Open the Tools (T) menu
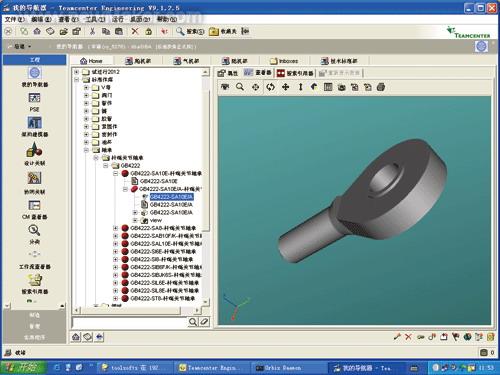500x375 pixels. pyautogui.click(x=95, y=19)
